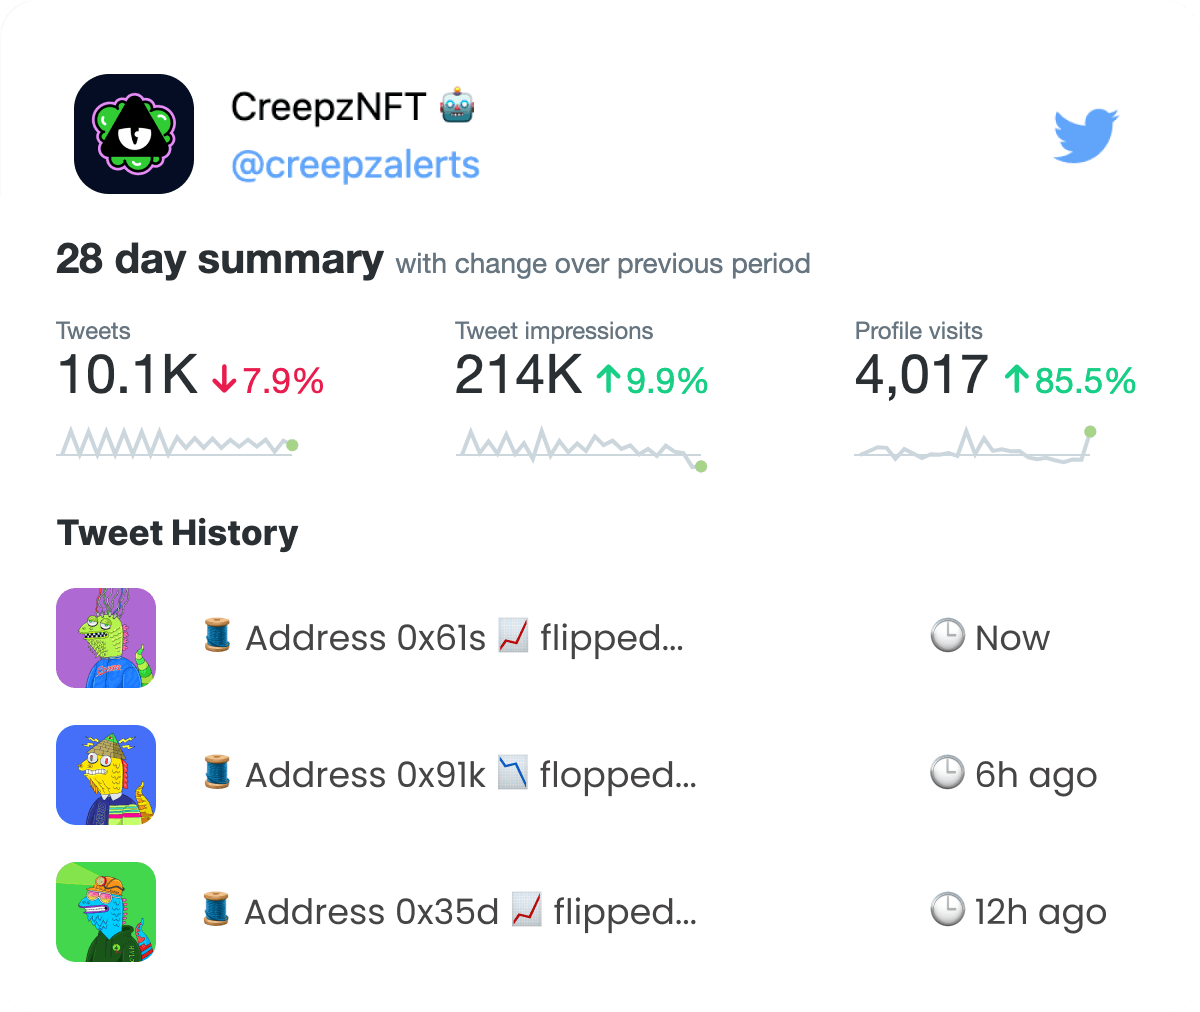The width and height of the screenshot is (1200, 1012).
Task: Click the upward chart emoji on address 0x61s
Action: point(512,637)
